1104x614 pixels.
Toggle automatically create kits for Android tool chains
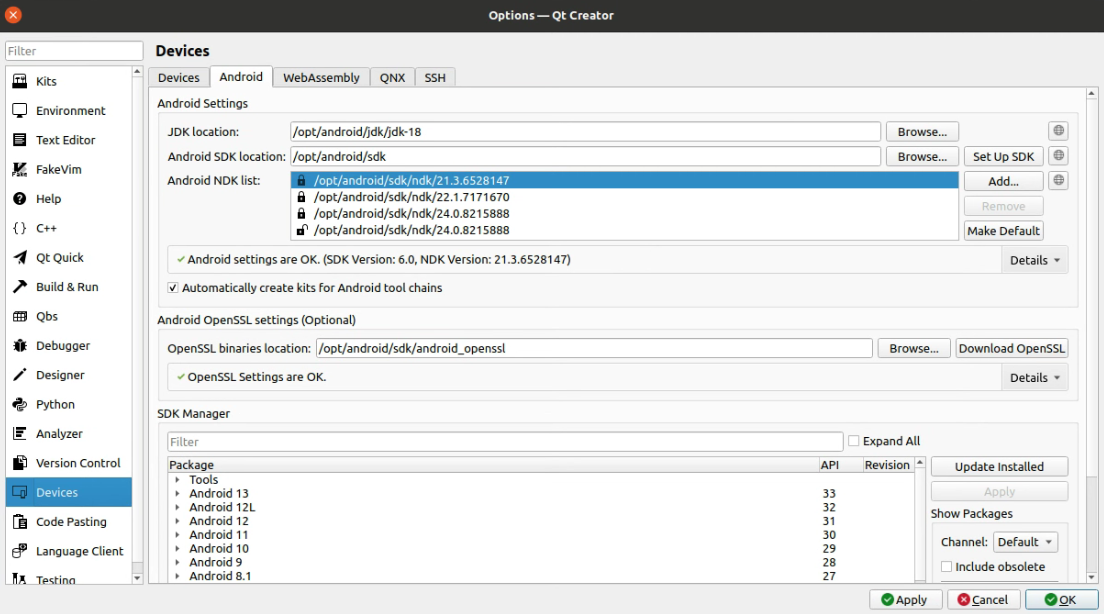click(x=174, y=288)
